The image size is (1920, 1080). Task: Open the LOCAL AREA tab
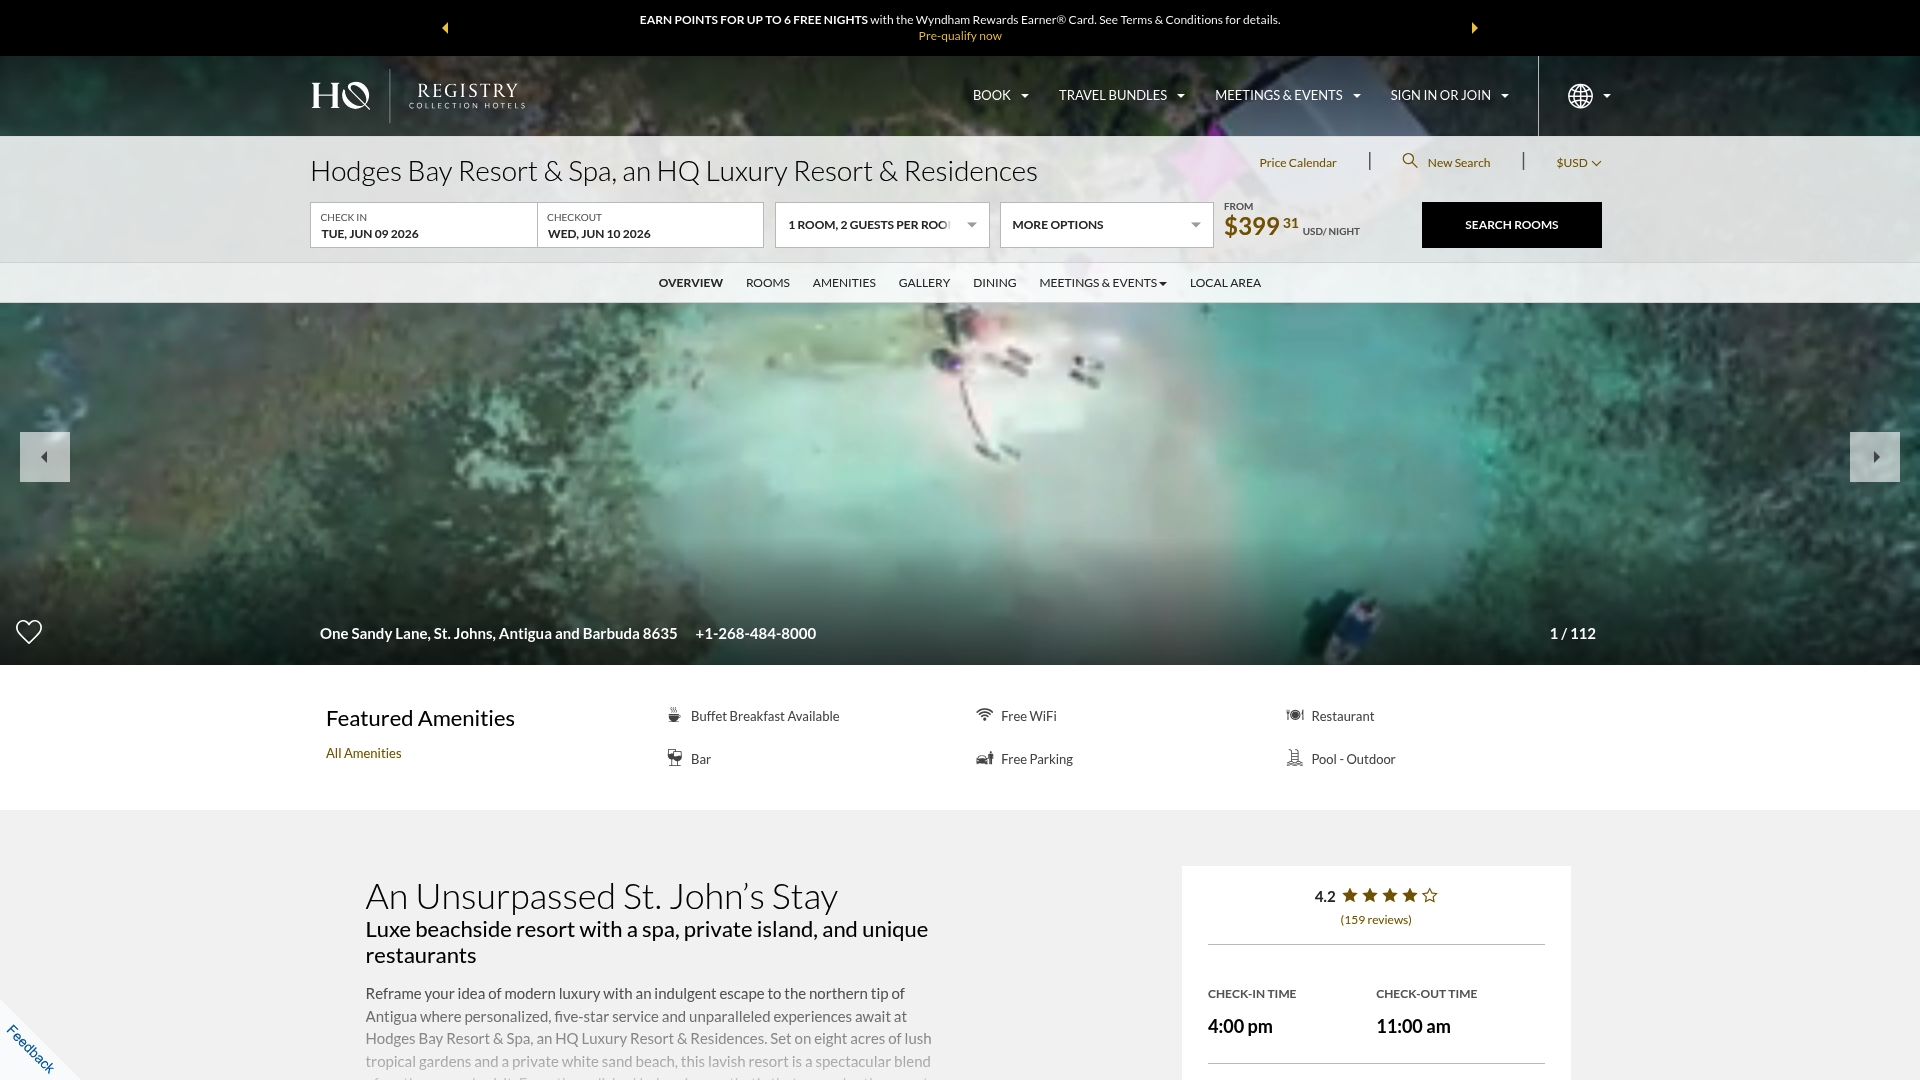point(1225,283)
